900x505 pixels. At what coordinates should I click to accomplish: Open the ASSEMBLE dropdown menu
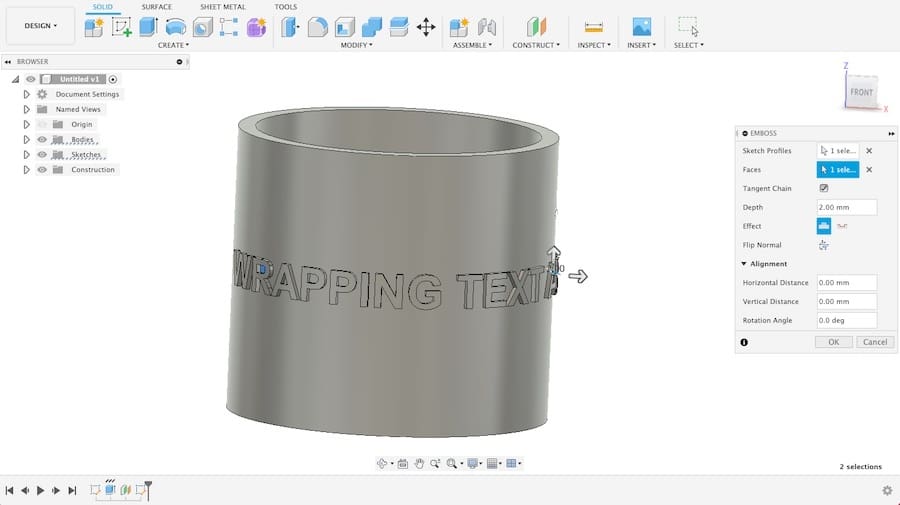point(472,45)
